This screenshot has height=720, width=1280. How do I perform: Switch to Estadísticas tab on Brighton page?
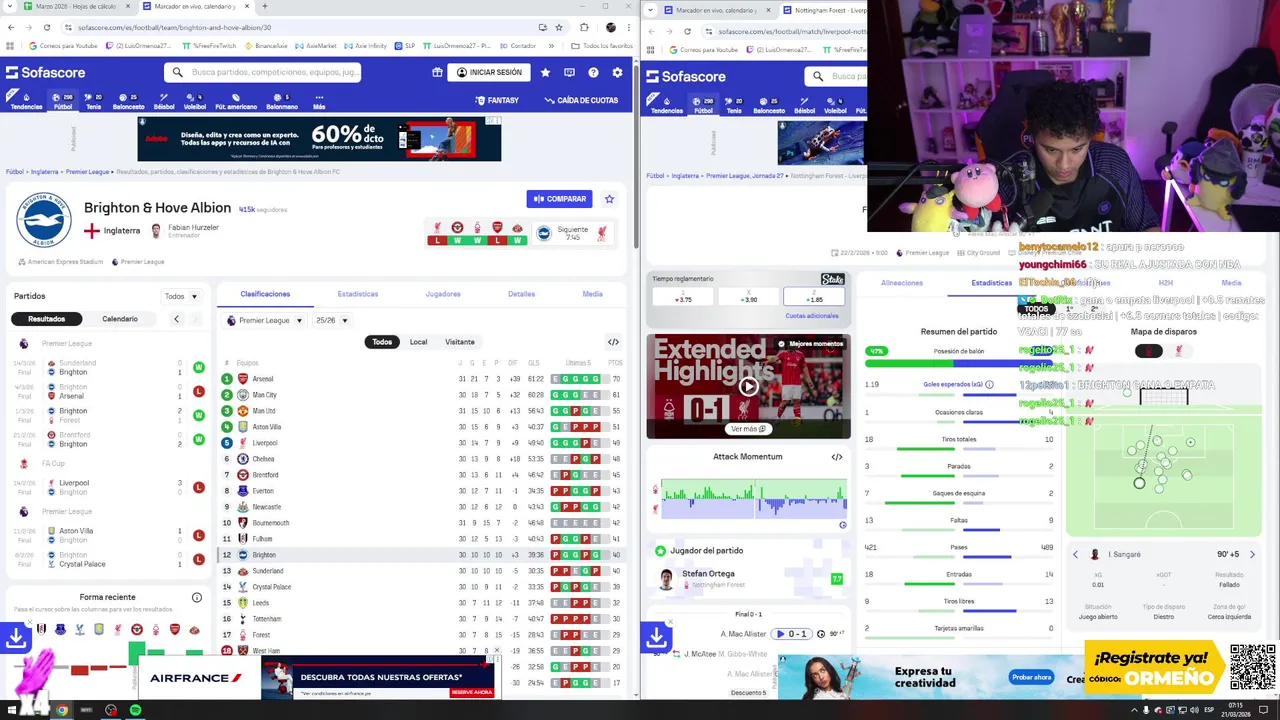[358, 294]
